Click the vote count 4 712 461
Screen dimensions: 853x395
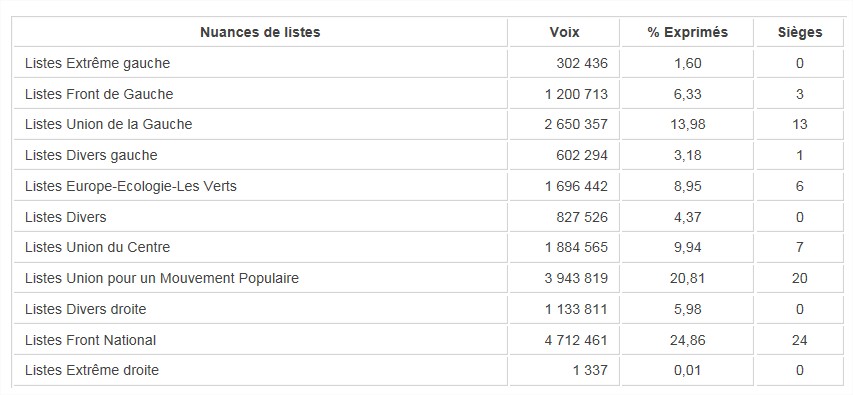click(x=576, y=341)
